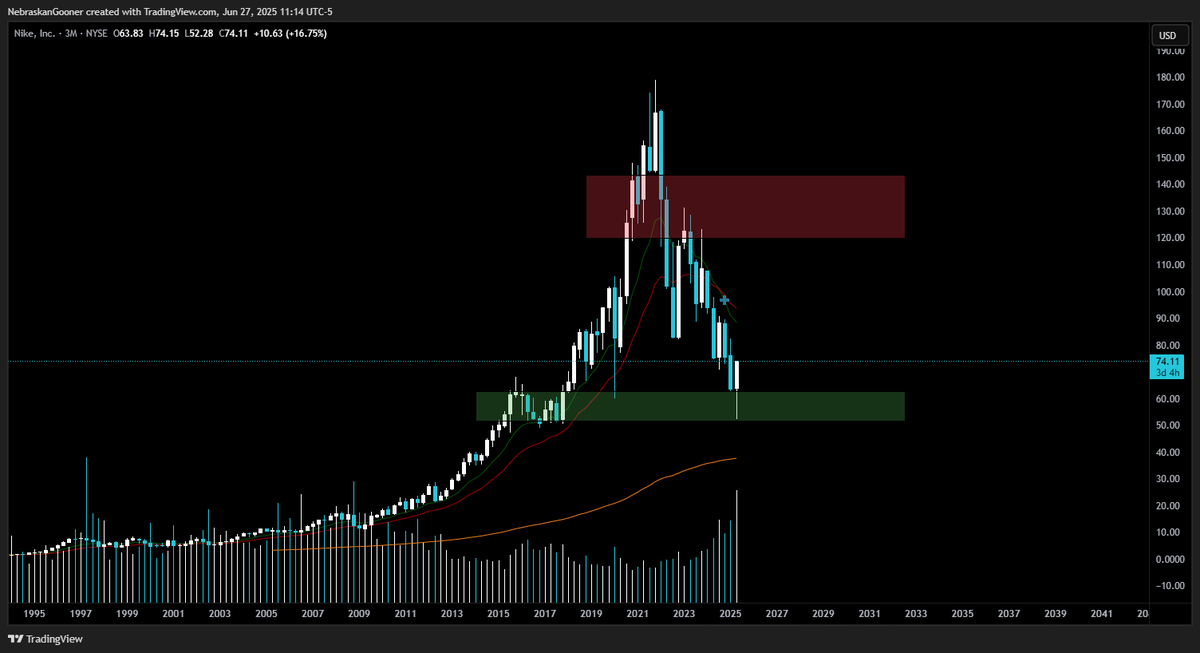Click the 2013 time axis label

[x=451, y=613]
